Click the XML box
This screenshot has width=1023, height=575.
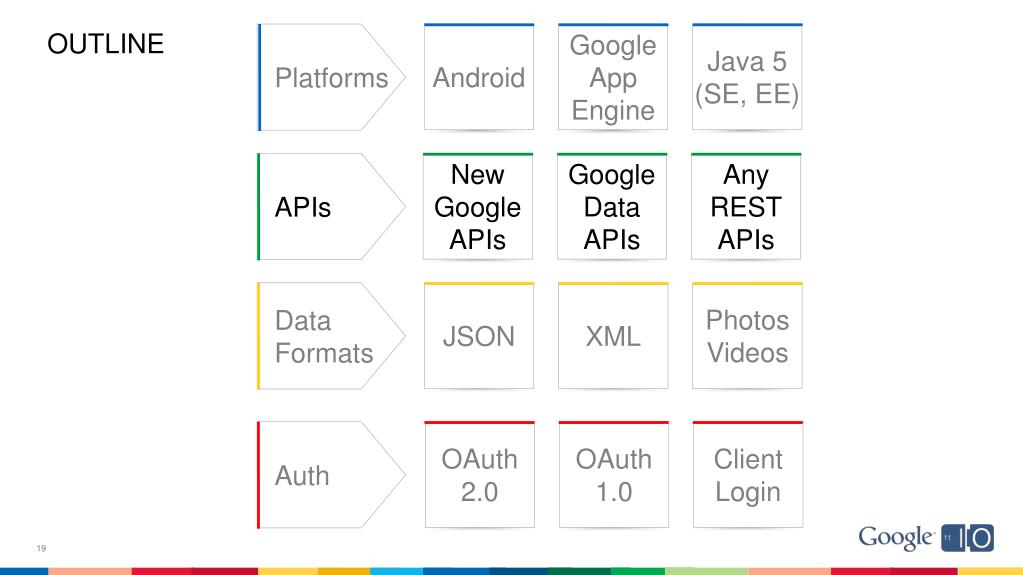coord(613,335)
